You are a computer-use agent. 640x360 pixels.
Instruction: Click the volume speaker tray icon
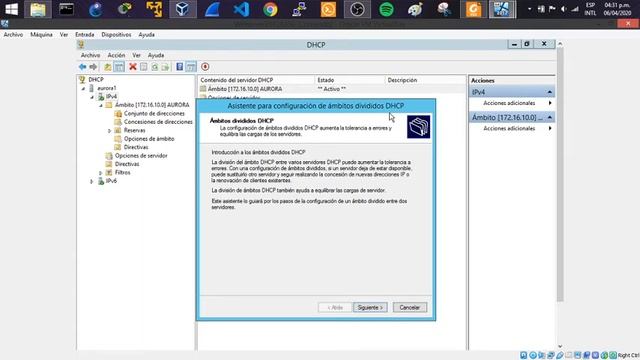pyautogui.click(x=564, y=9)
